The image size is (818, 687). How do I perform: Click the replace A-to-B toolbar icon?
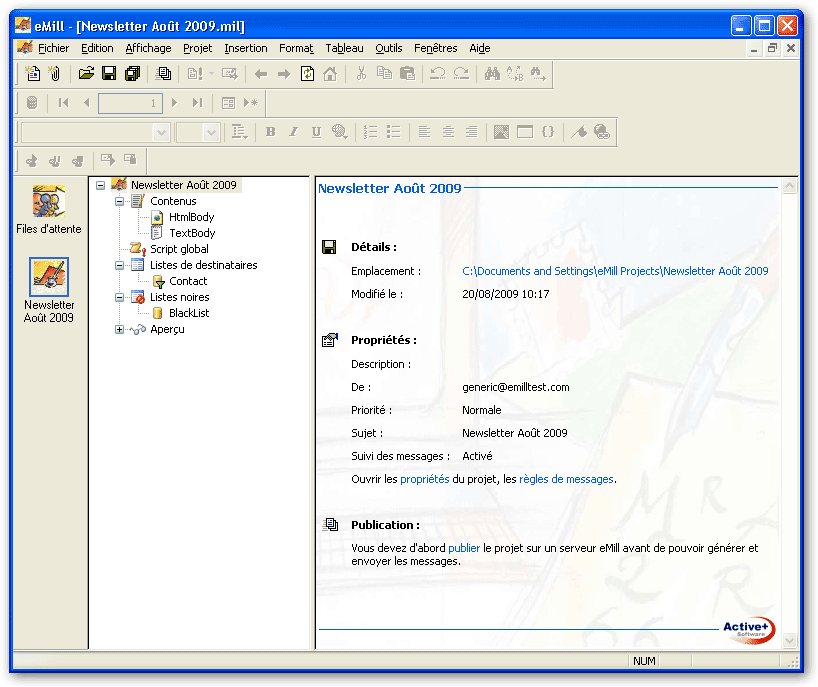click(515, 74)
